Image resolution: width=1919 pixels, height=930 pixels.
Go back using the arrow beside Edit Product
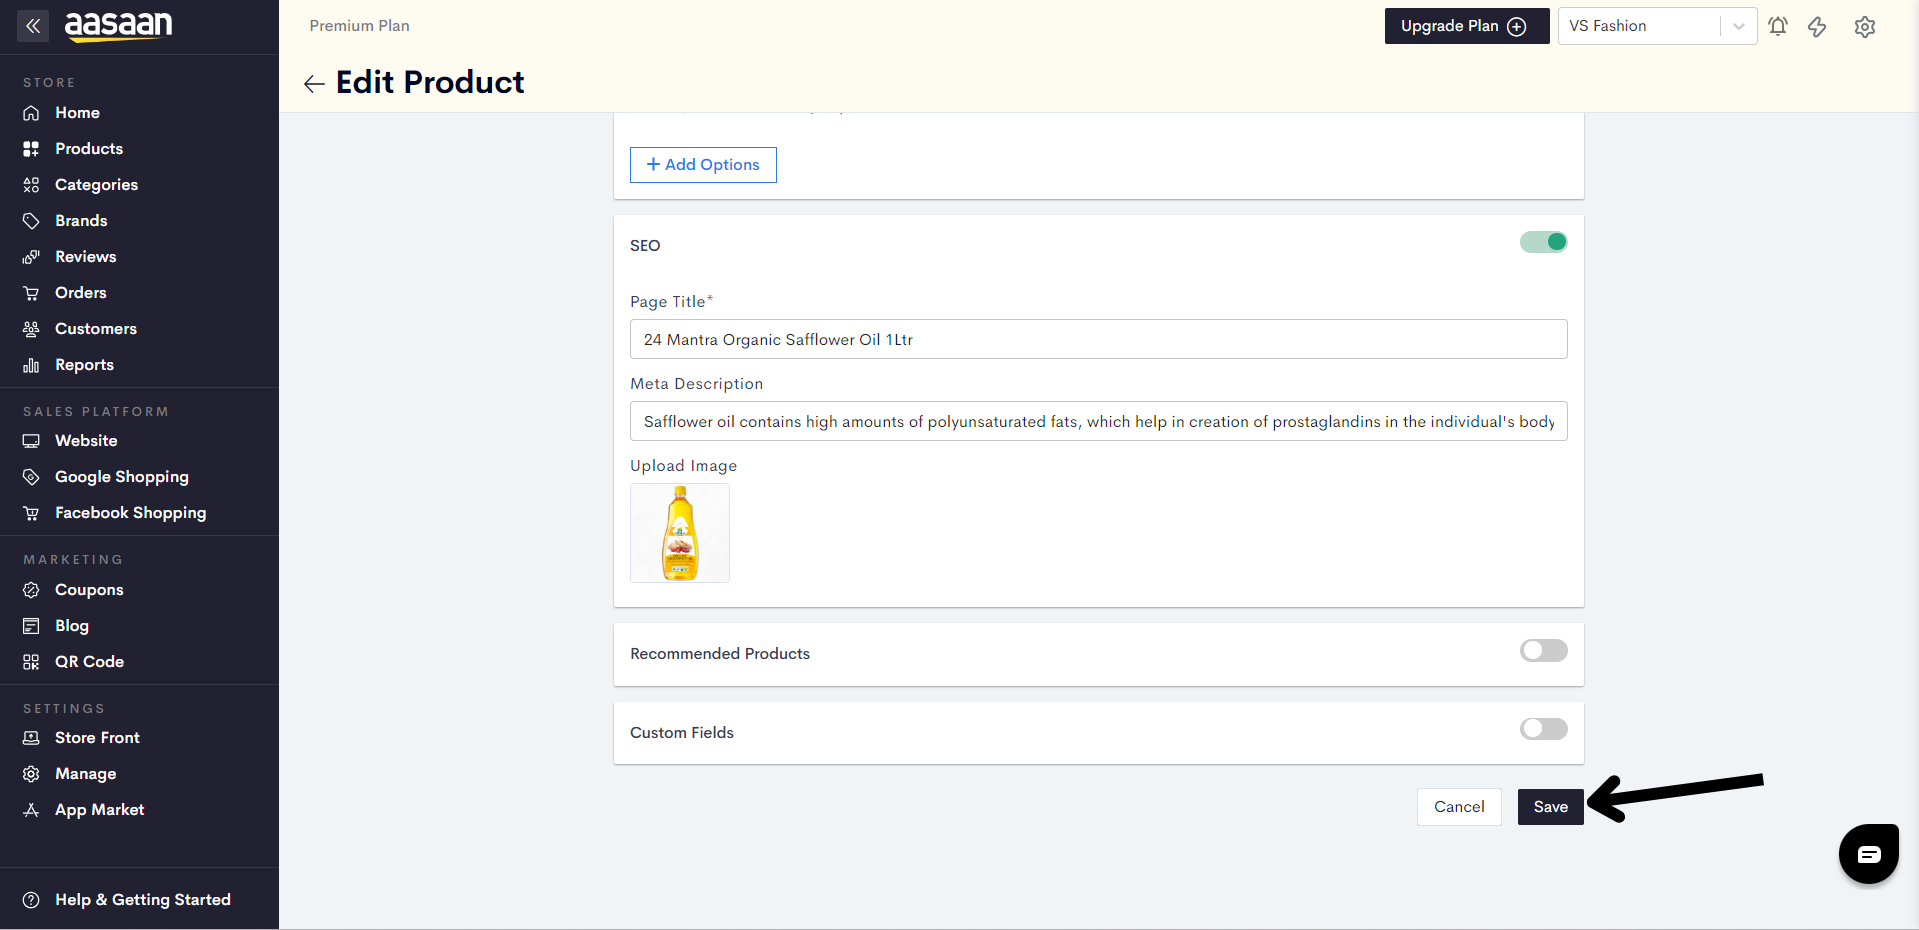(314, 84)
